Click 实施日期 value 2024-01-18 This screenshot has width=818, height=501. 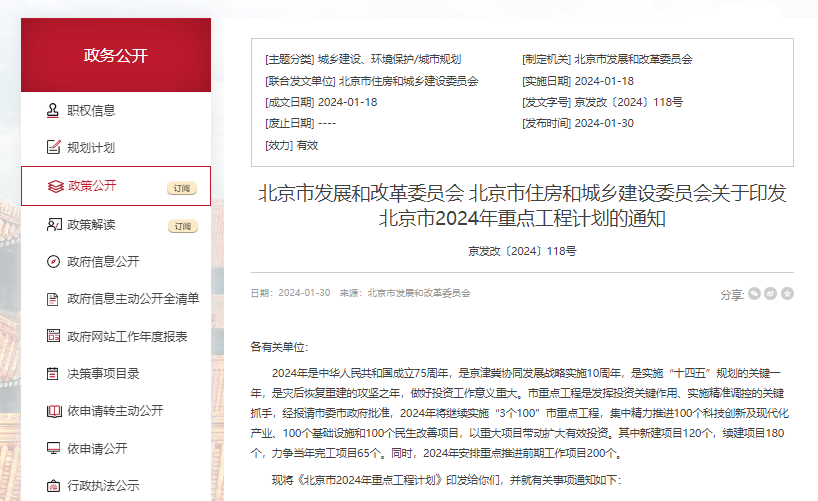[604, 81]
